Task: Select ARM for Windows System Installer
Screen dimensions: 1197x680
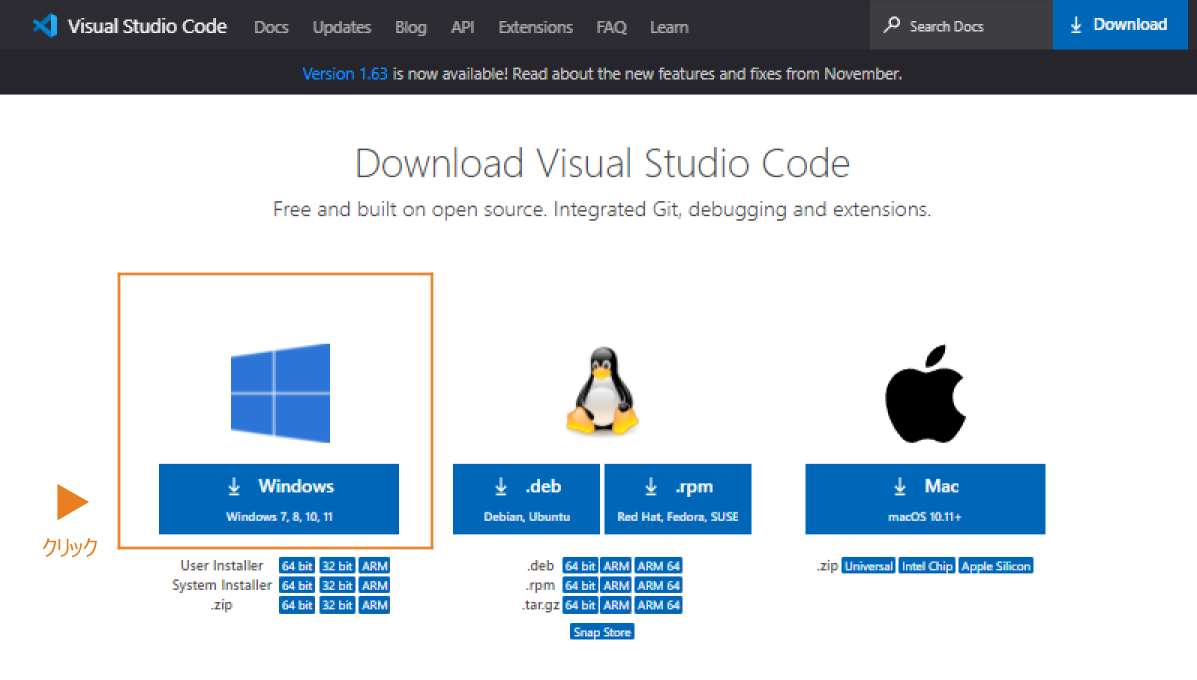Action: tap(375, 585)
